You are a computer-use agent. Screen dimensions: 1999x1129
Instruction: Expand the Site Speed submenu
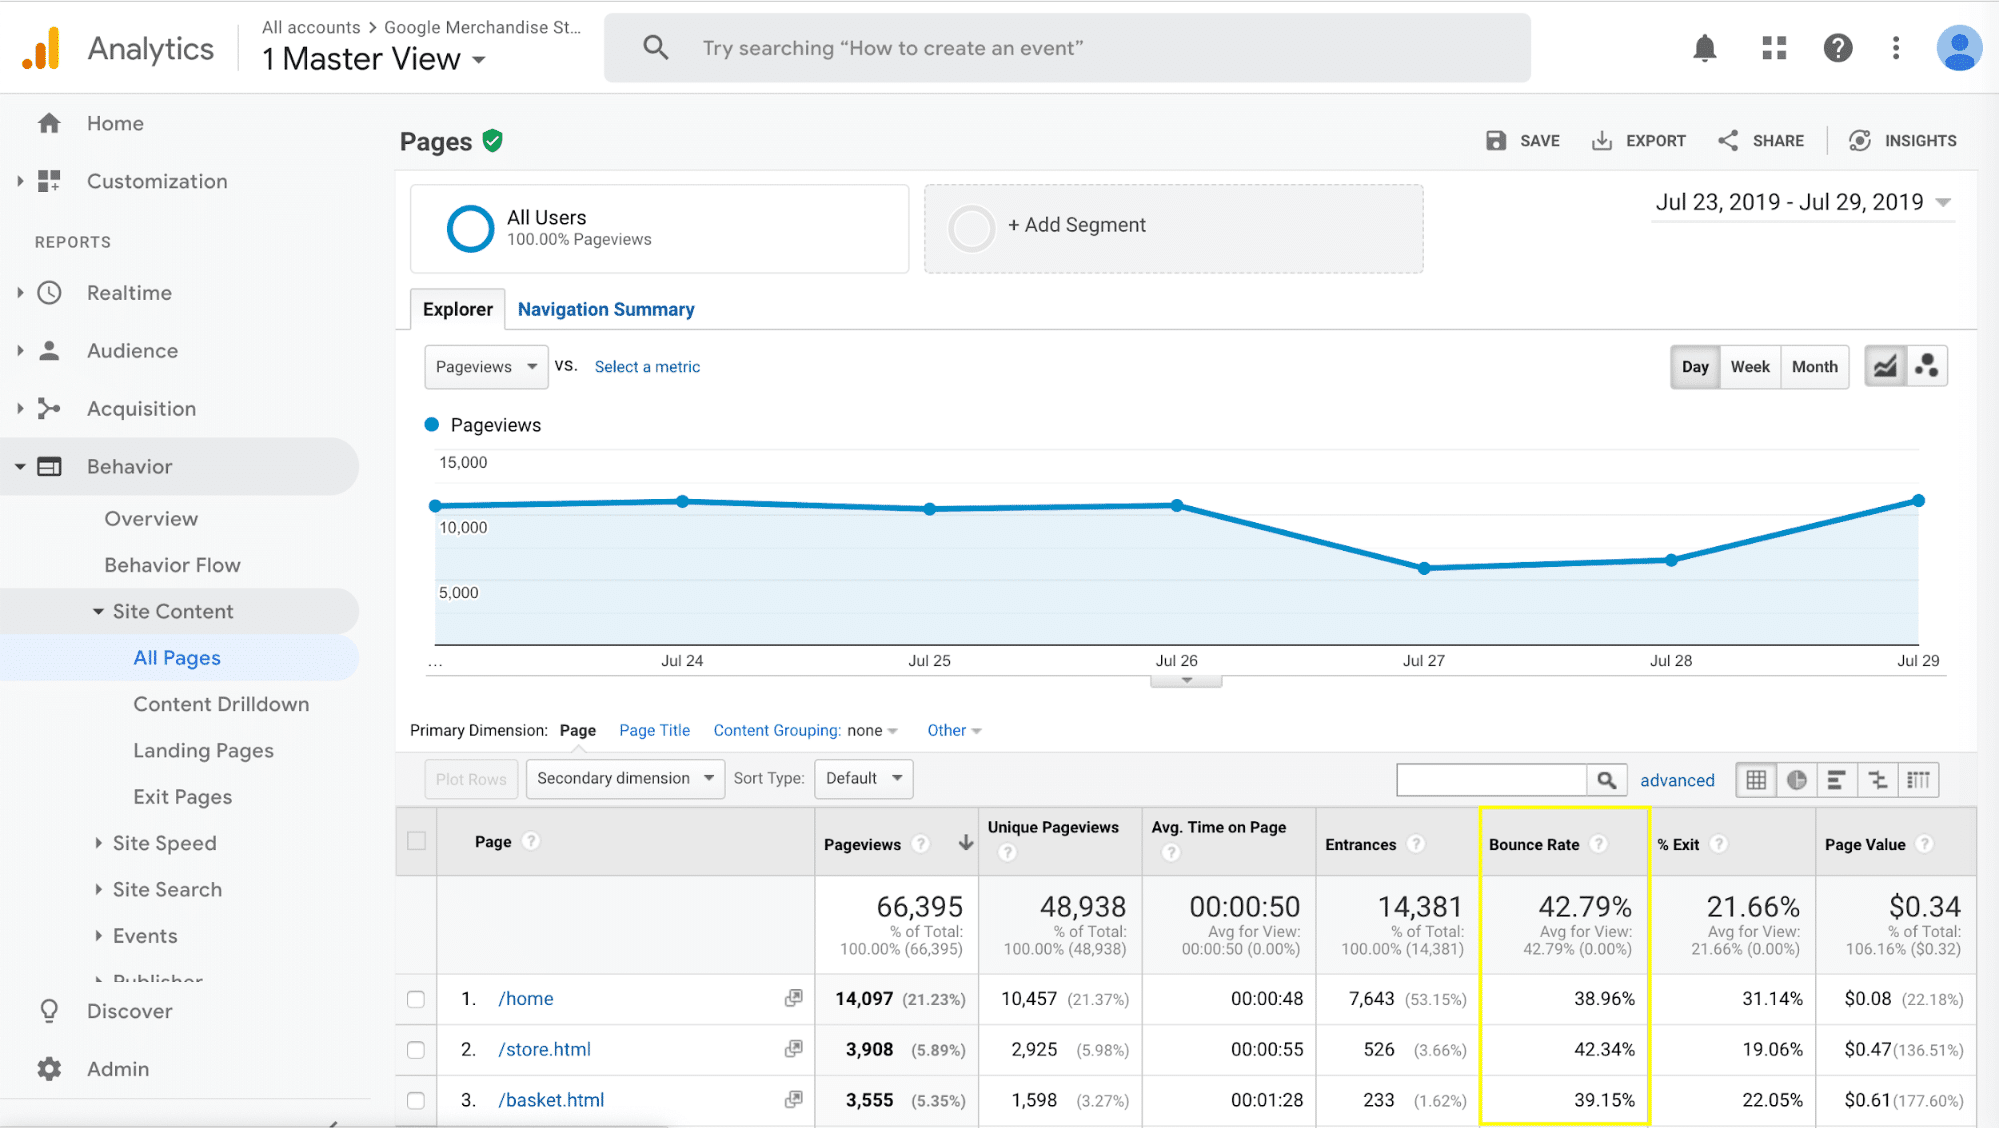[164, 843]
